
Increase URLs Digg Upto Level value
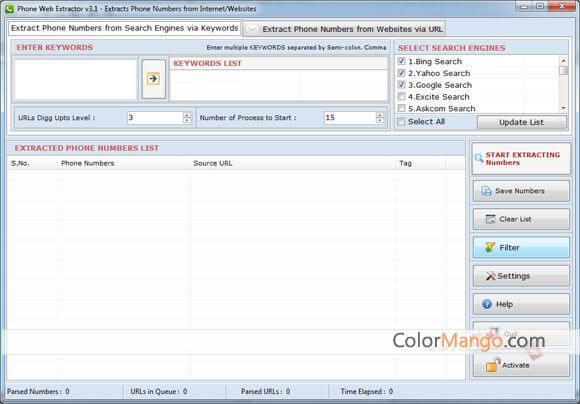(x=187, y=115)
